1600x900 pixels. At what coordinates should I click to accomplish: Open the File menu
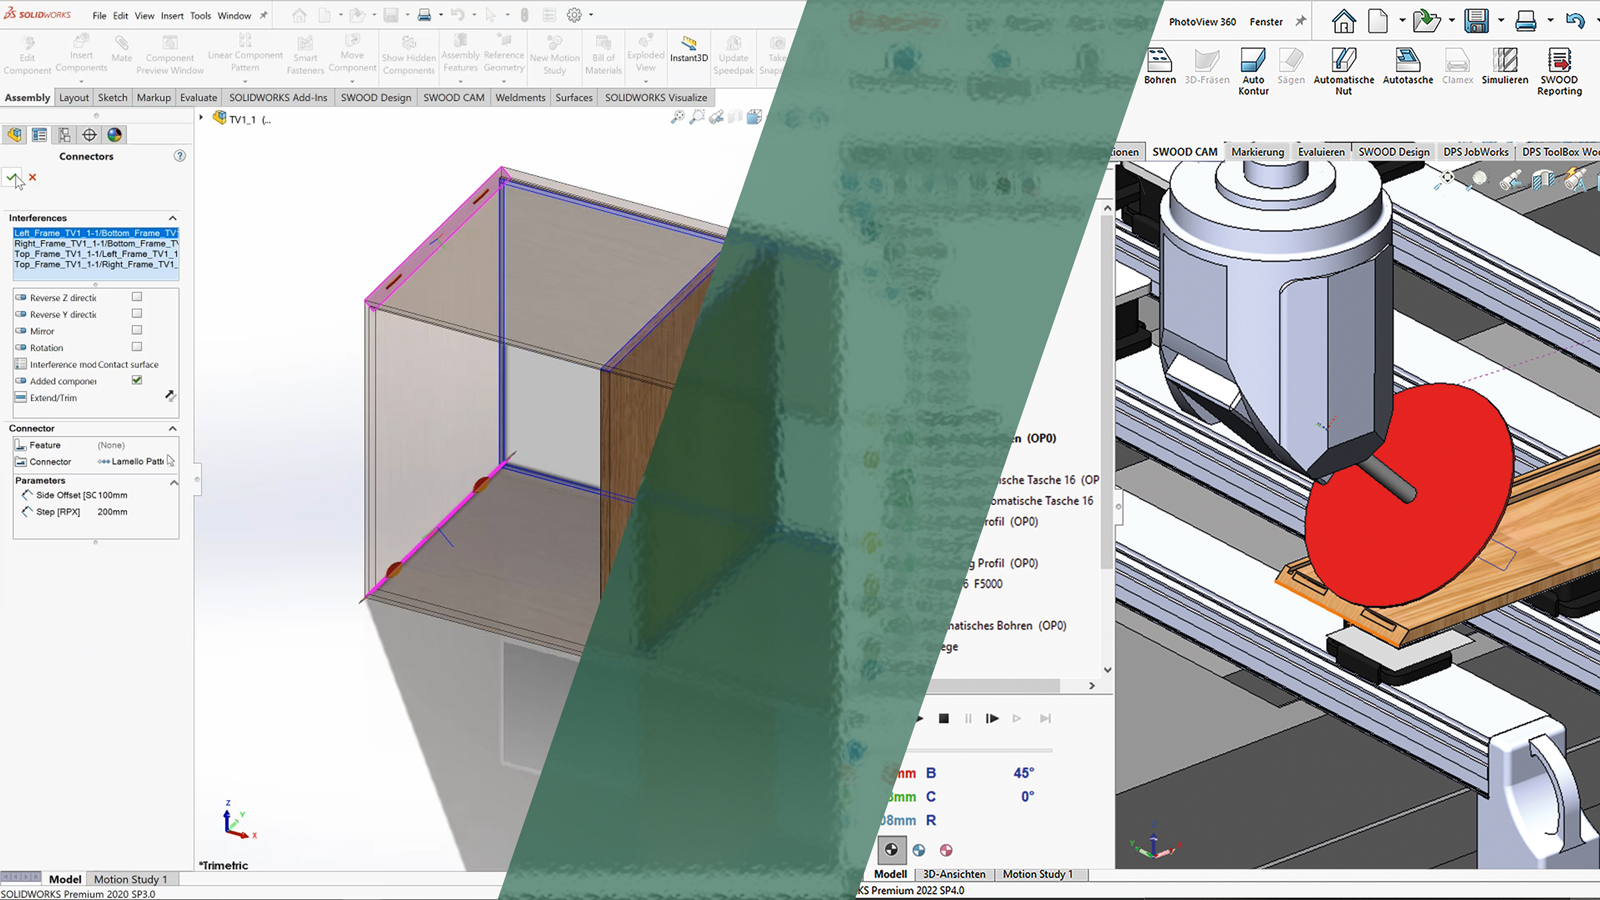tap(100, 16)
